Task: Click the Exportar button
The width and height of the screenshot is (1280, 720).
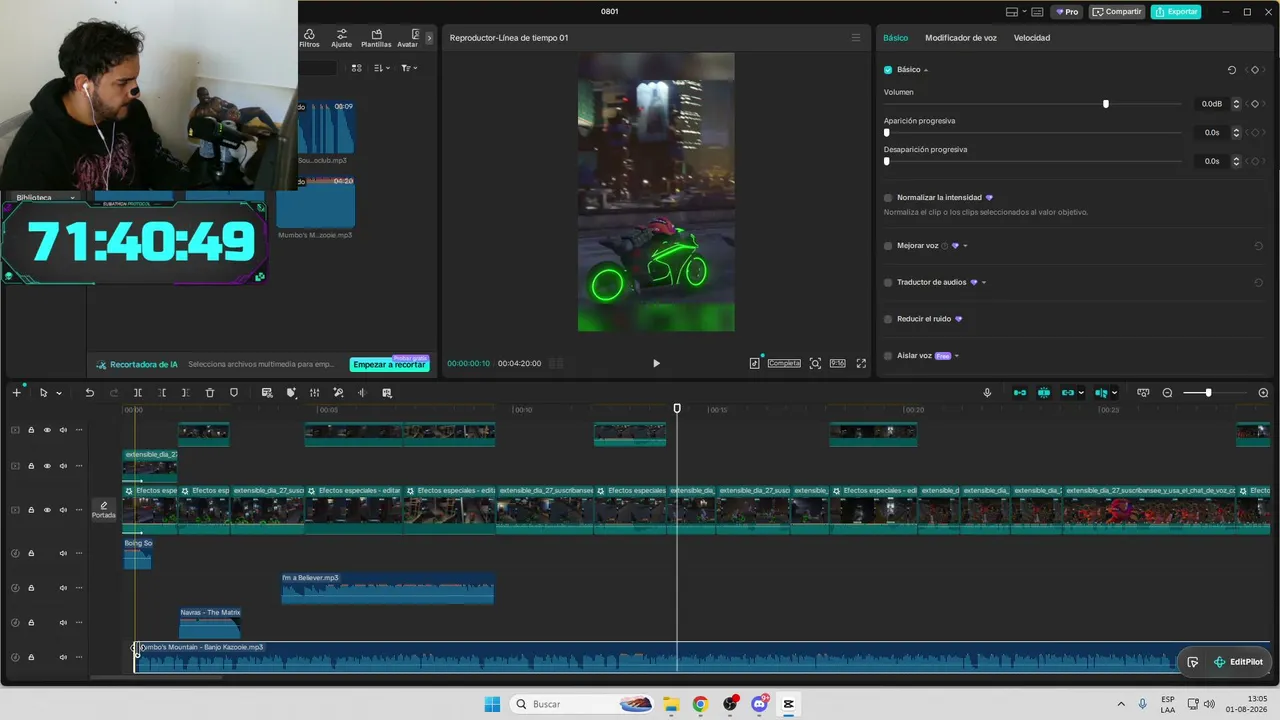Action: (x=1176, y=12)
